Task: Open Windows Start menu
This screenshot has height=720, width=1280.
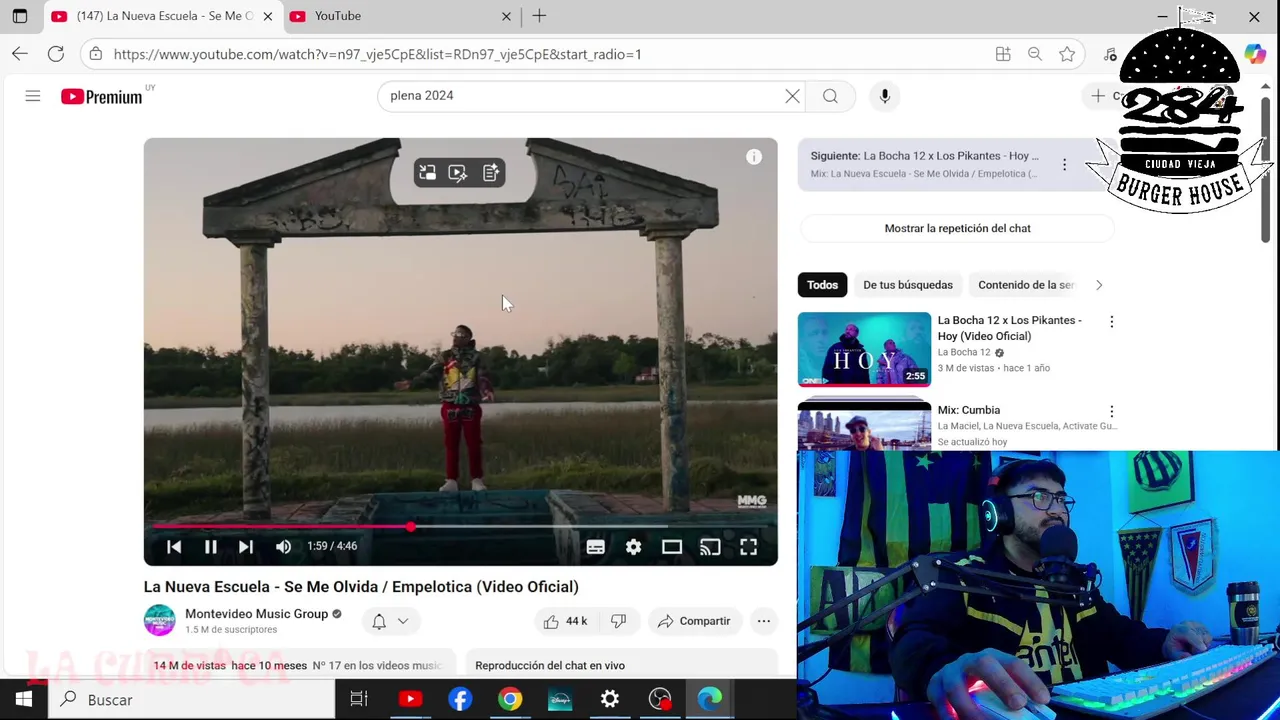Action: [x=24, y=700]
